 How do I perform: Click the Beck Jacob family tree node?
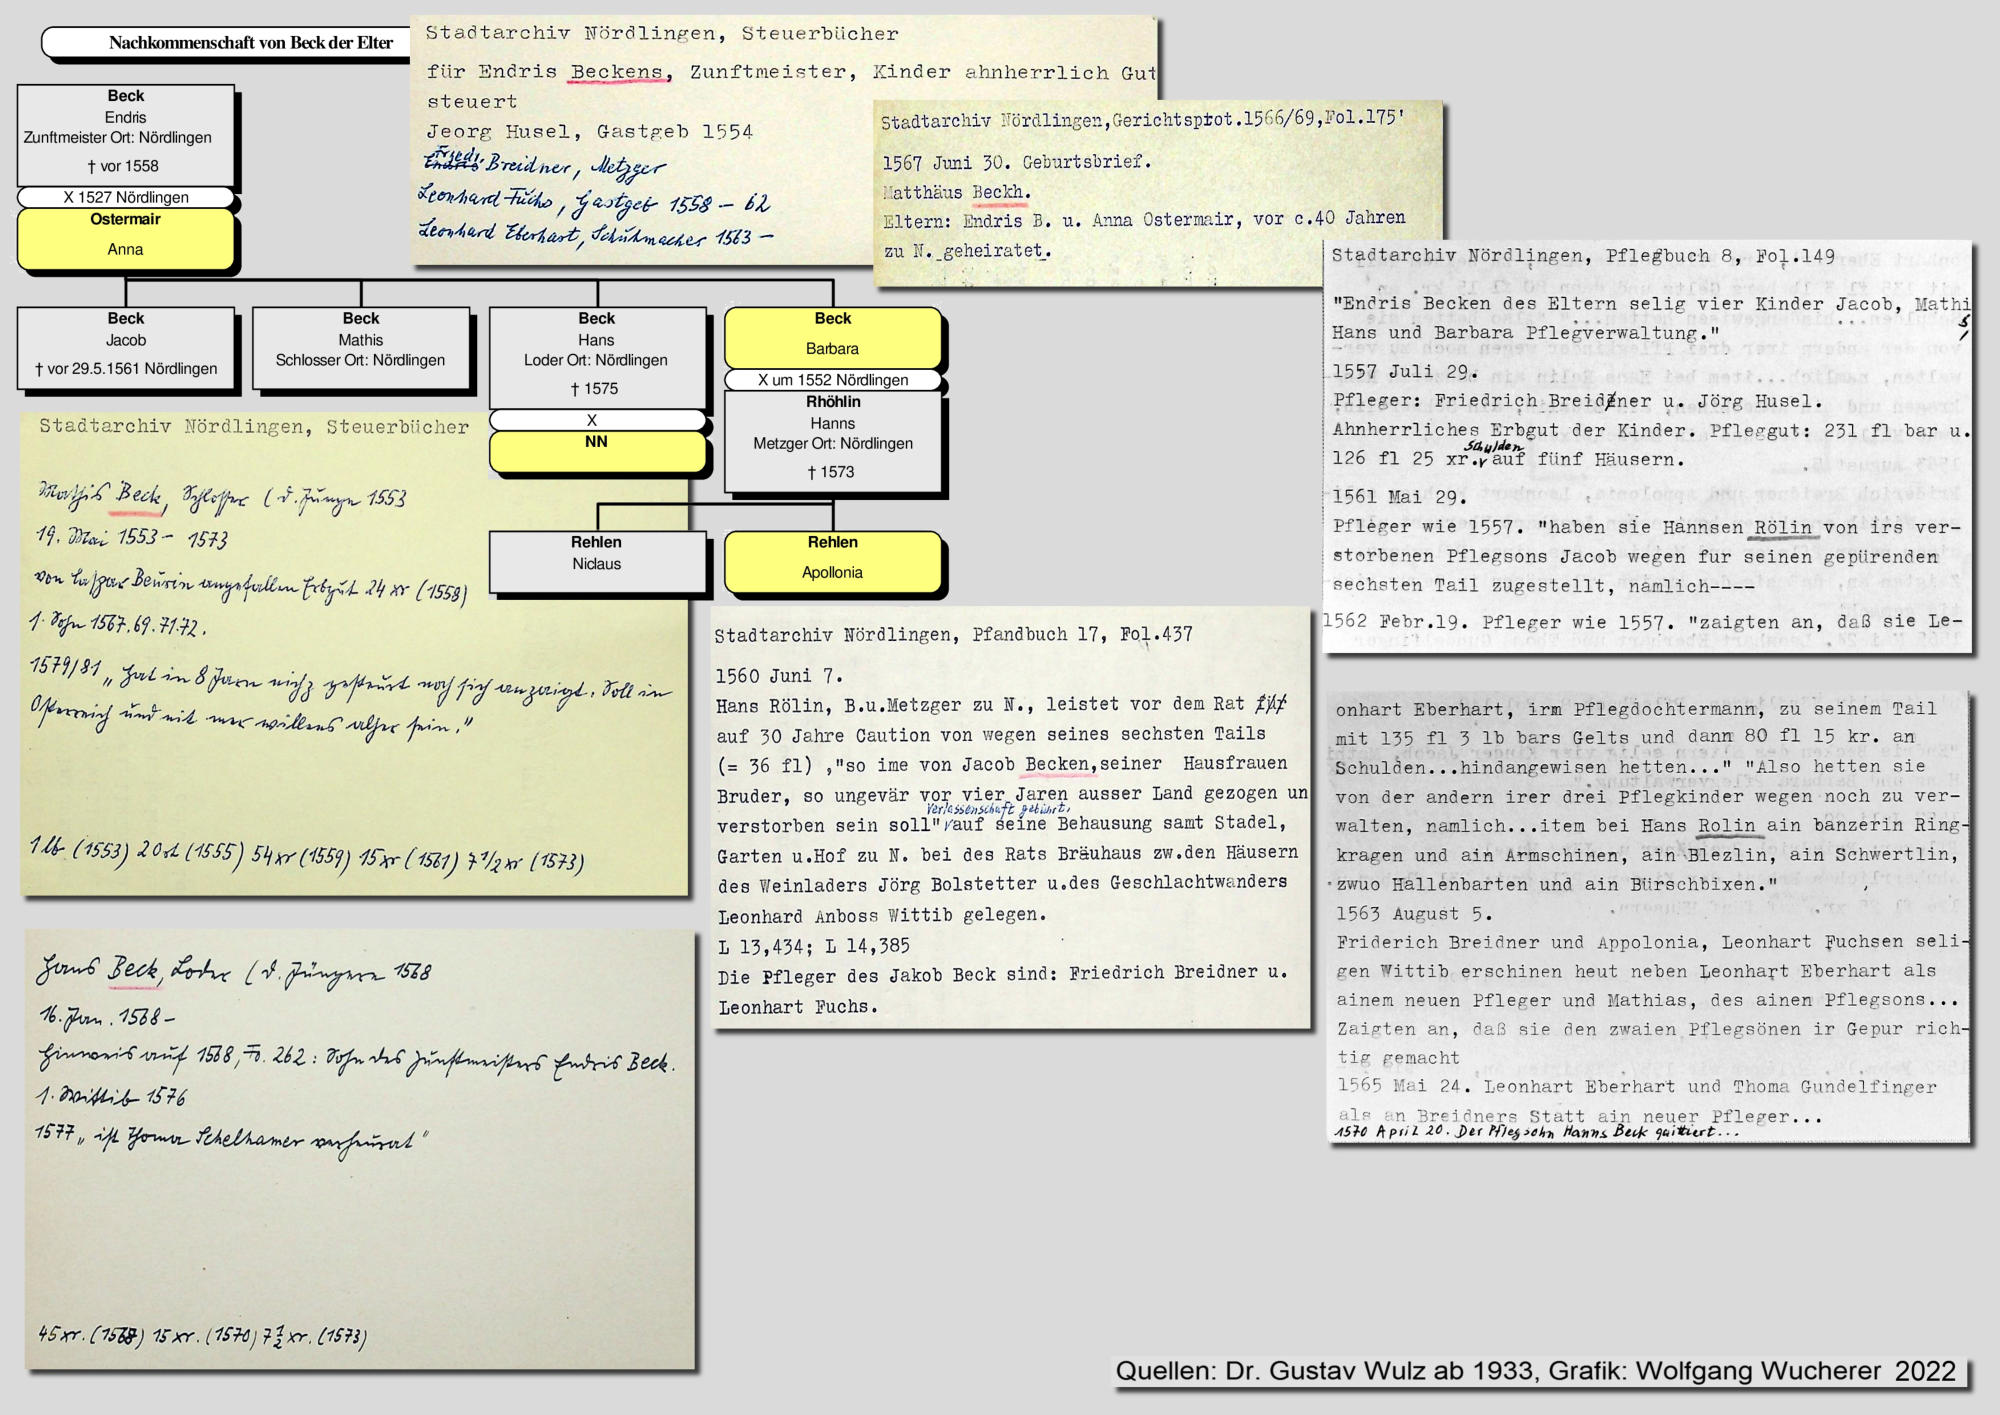(x=125, y=346)
